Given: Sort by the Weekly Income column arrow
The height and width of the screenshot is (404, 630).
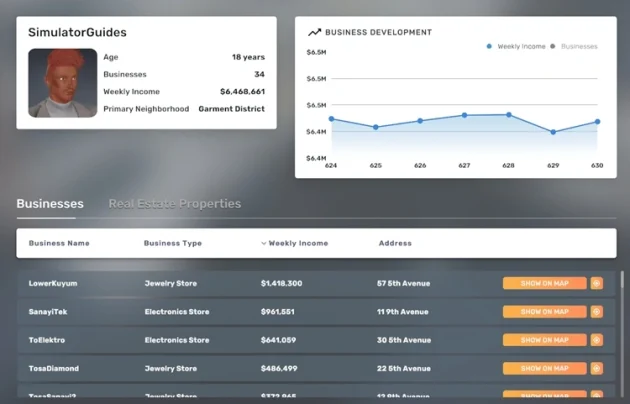Looking at the screenshot, I should [x=264, y=243].
